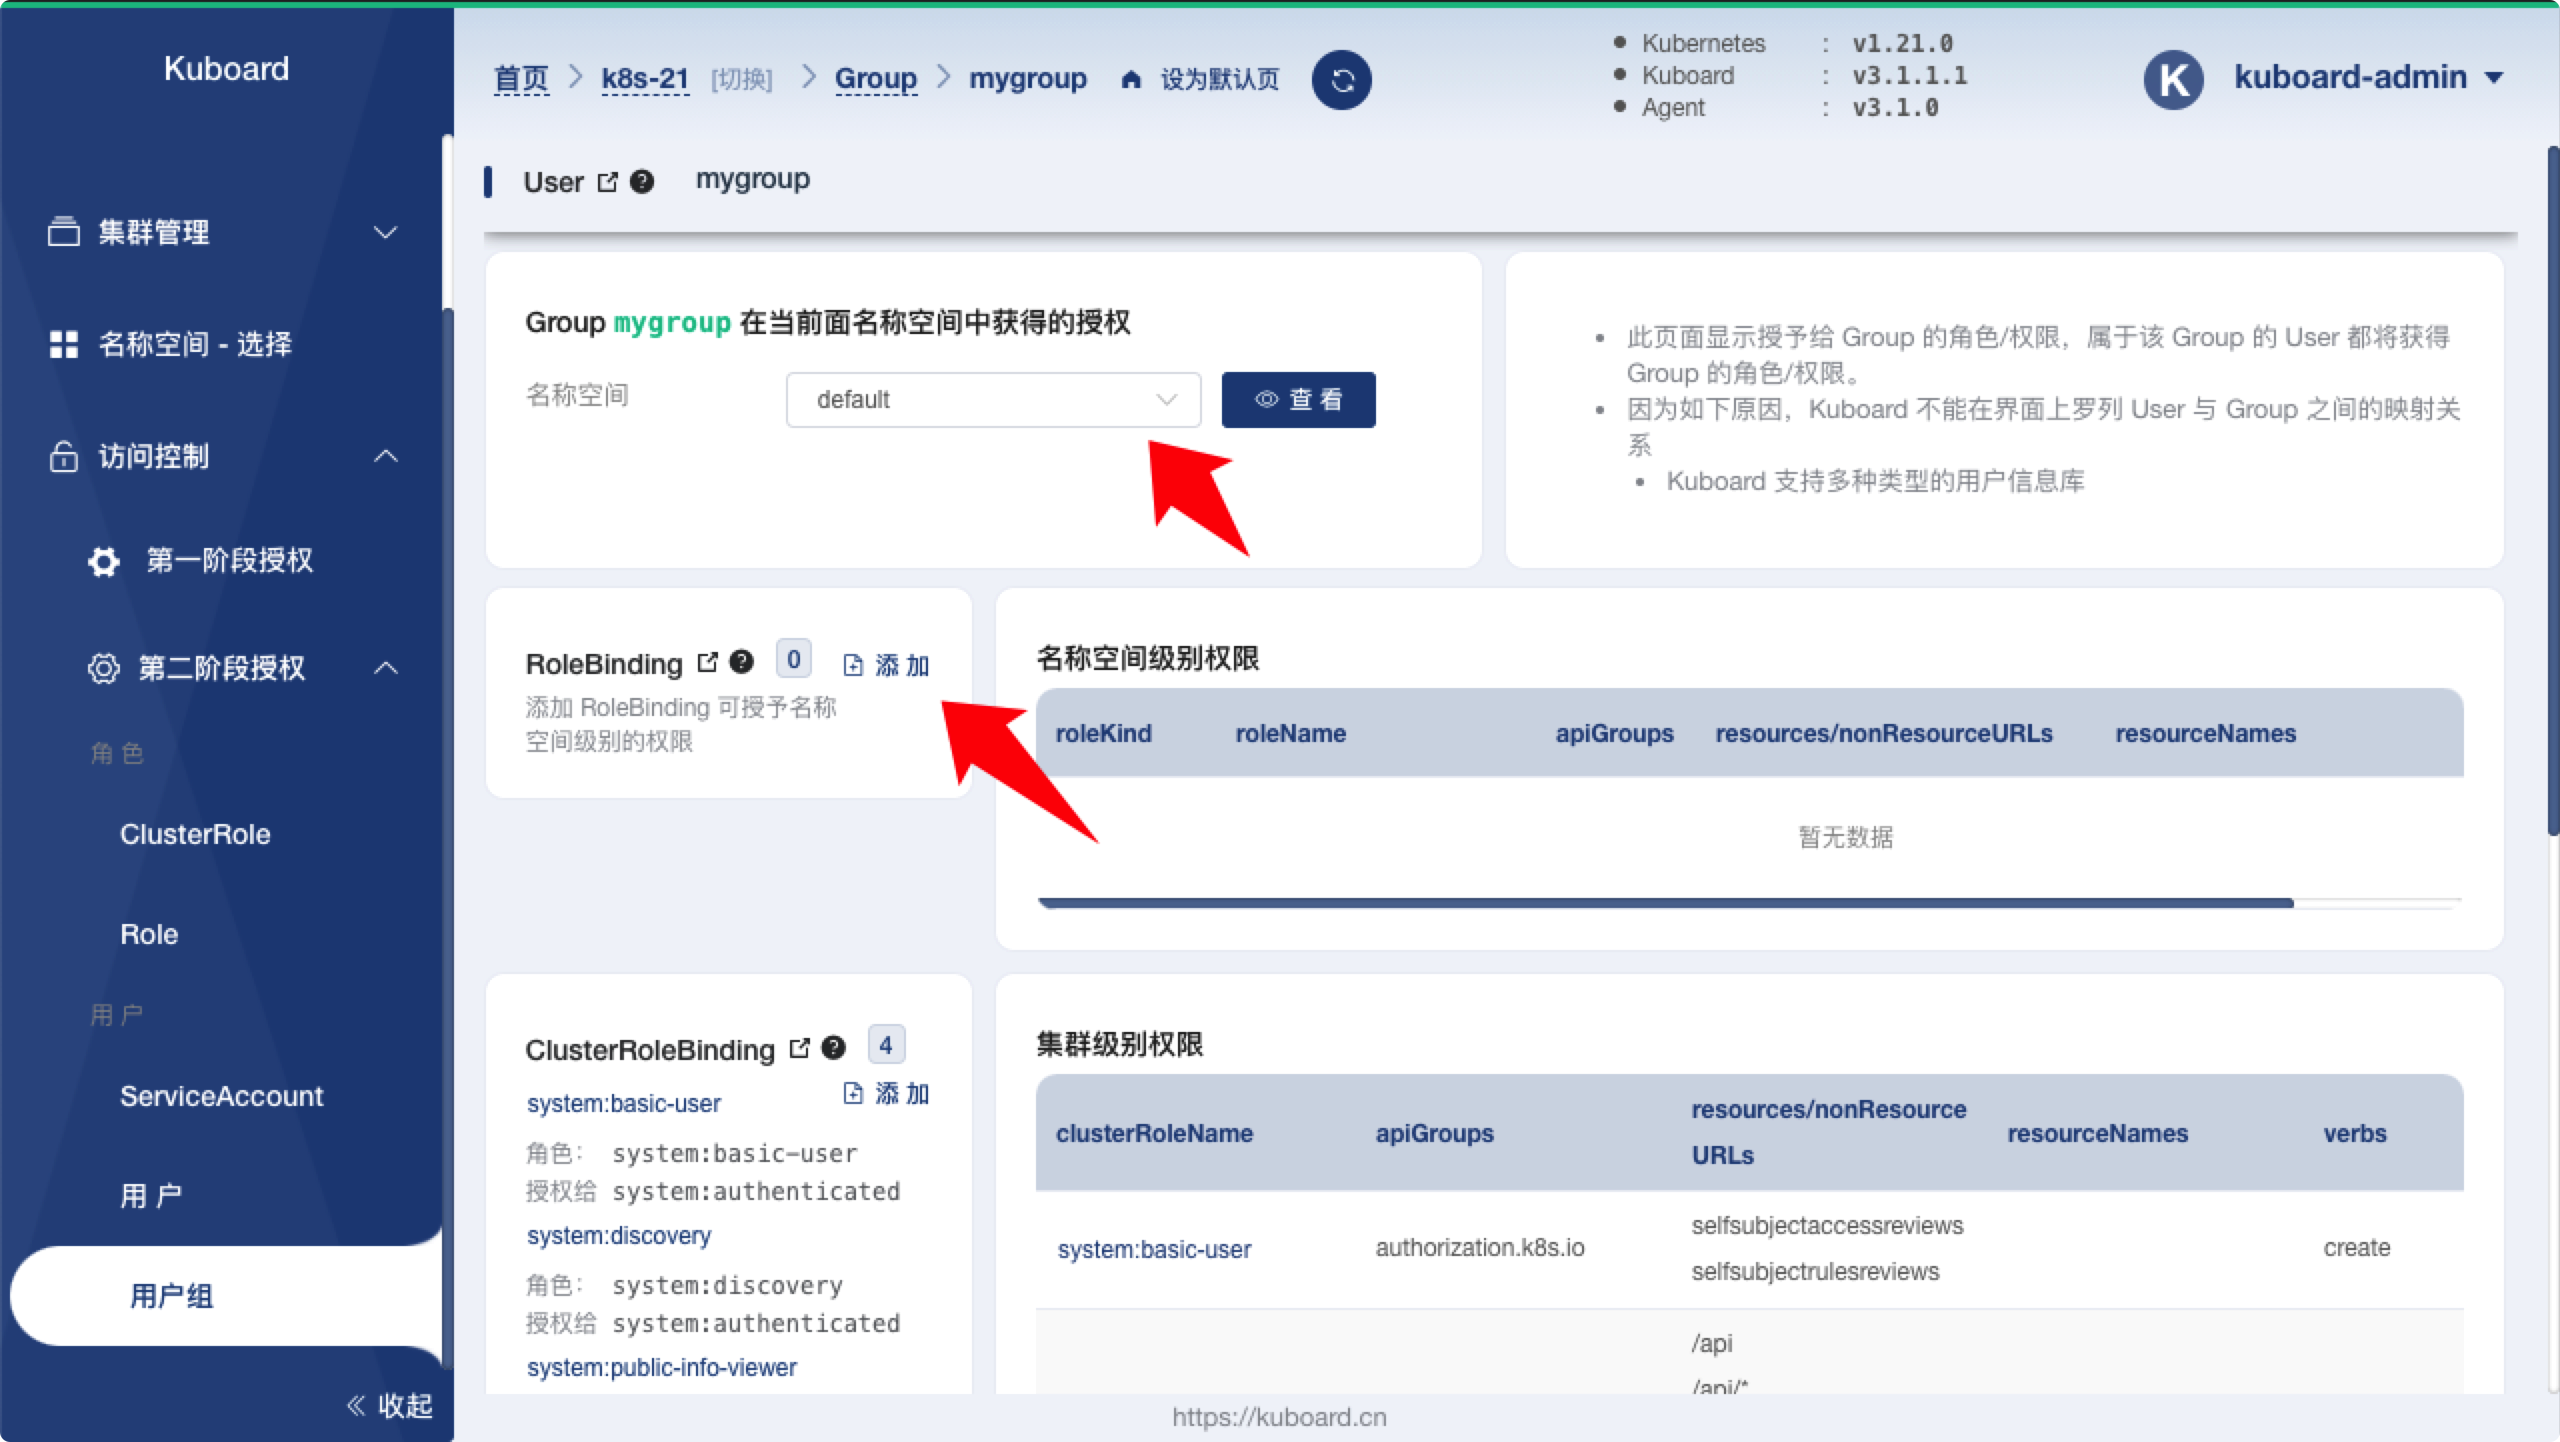Click the [切换] switch cluster link
2560x1442 pixels.
point(742,80)
